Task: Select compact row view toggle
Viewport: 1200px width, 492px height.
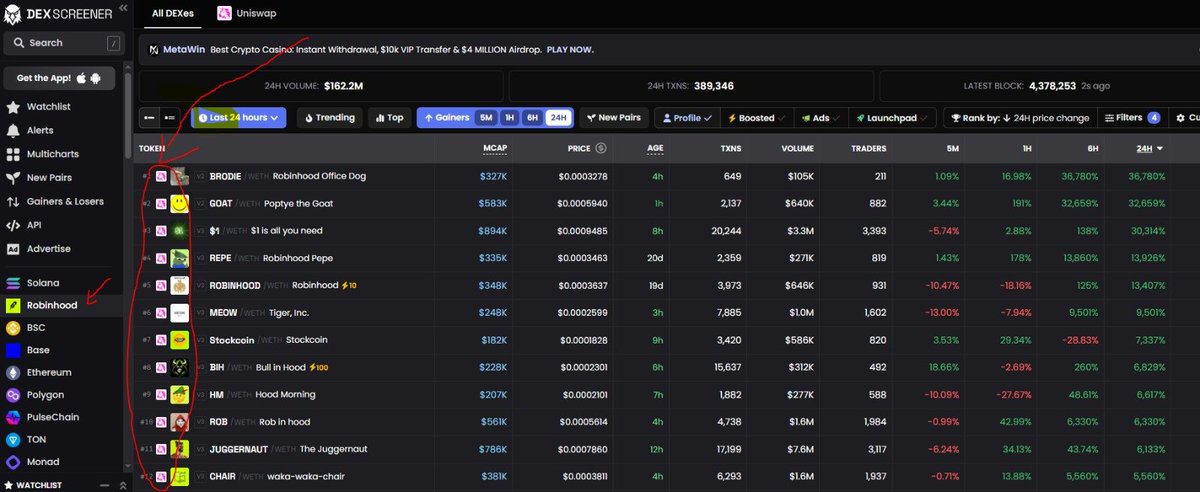Action: click(150, 118)
